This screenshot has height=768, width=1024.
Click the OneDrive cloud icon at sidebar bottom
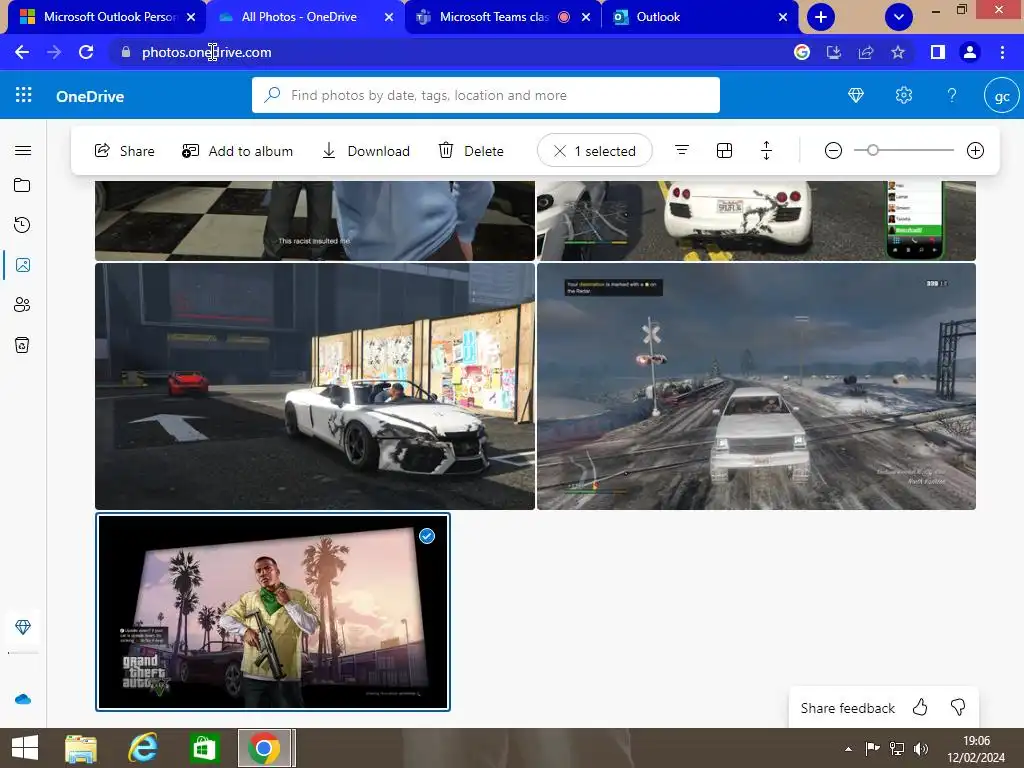(x=23, y=699)
